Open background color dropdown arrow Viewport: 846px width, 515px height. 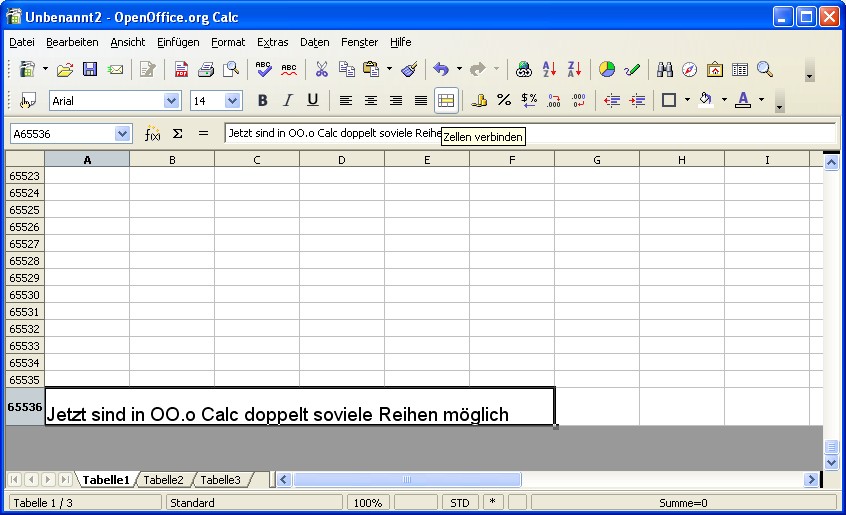click(x=724, y=101)
